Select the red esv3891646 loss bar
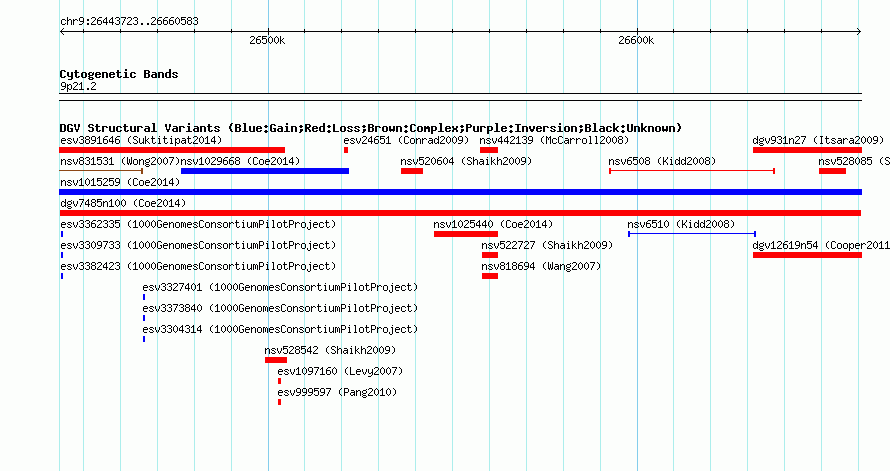Image resolution: width=890 pixels, height=471 pixels. coord(172,150)
